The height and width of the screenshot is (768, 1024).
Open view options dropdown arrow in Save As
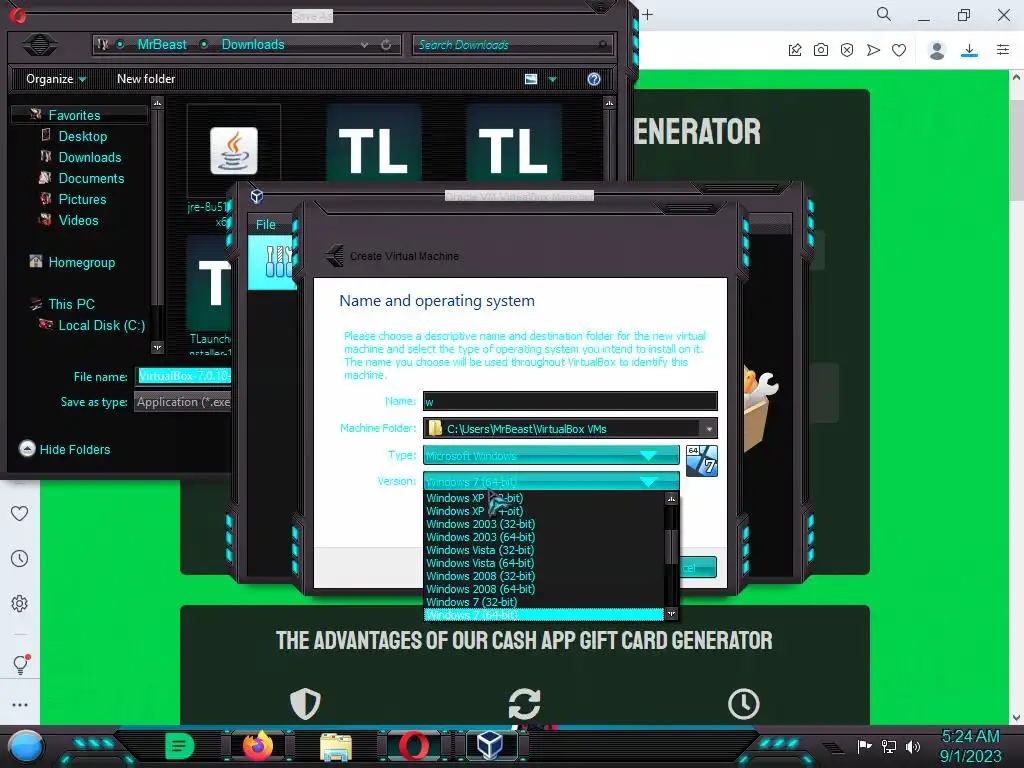click(x=552, y=79)
